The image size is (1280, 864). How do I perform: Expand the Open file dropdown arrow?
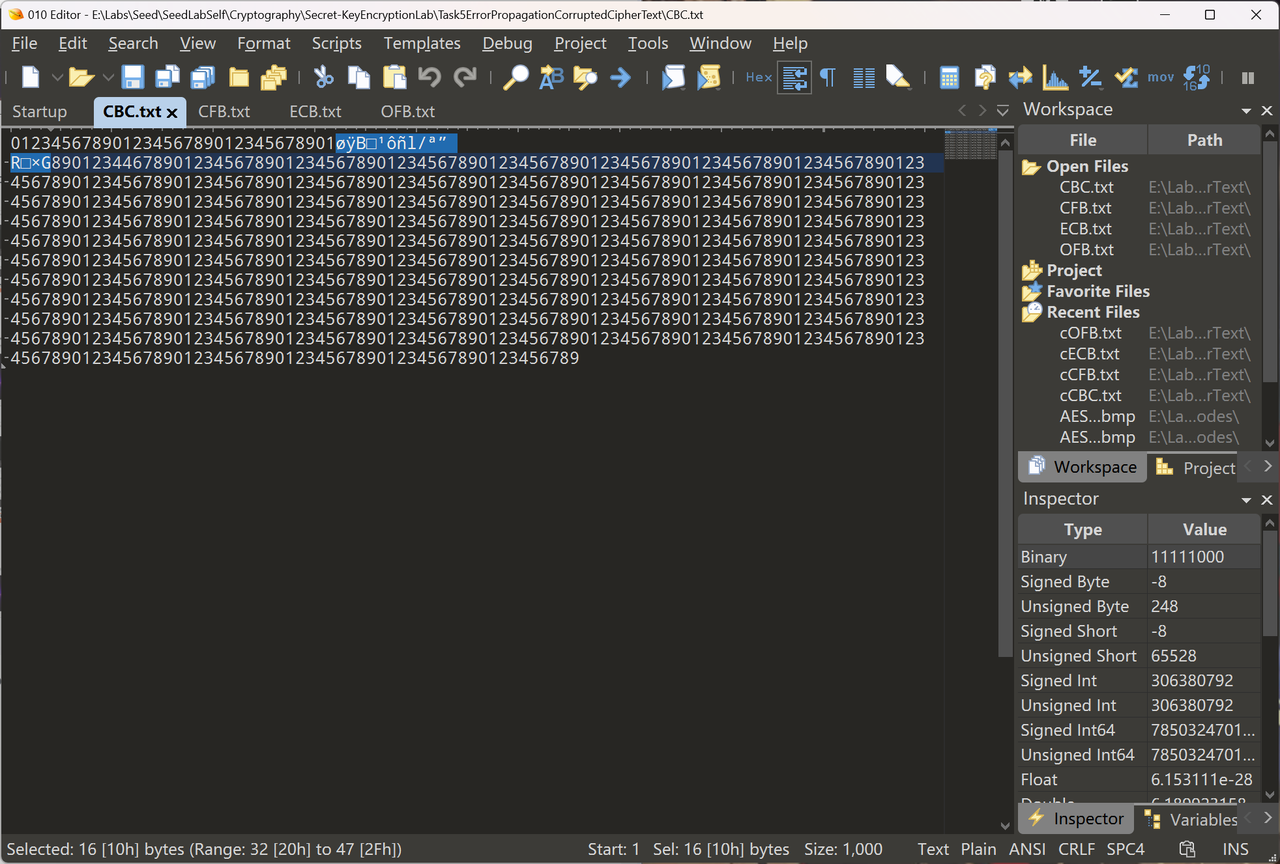click(107, 77)
